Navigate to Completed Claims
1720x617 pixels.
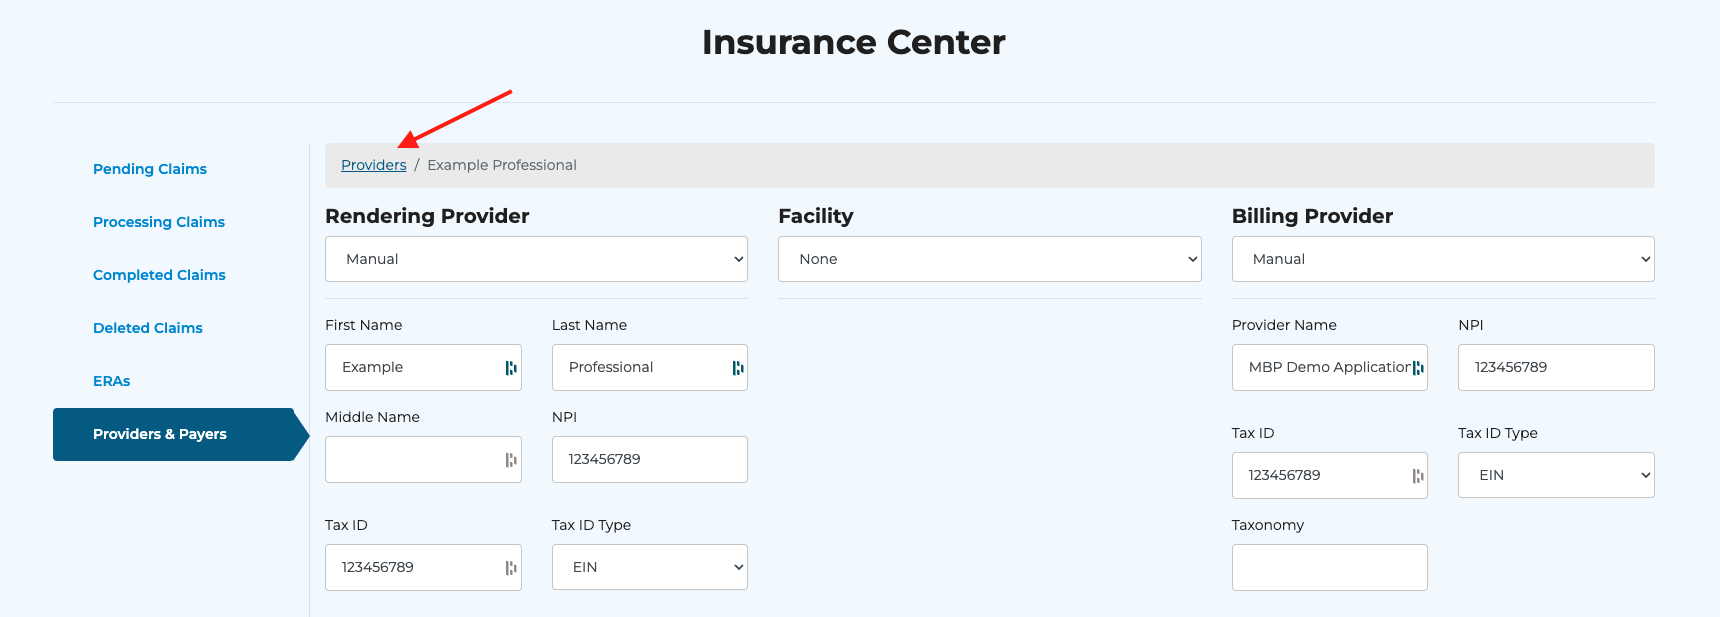pos(159,275)
